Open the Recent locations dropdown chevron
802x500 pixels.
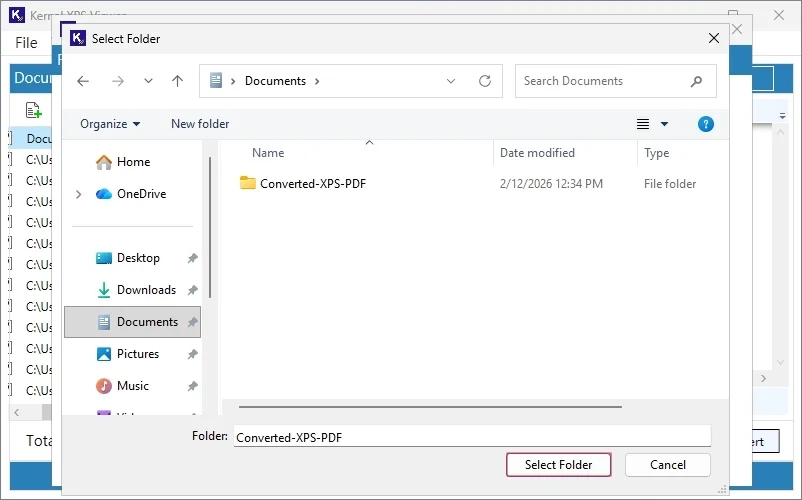(x=148, y=81)
